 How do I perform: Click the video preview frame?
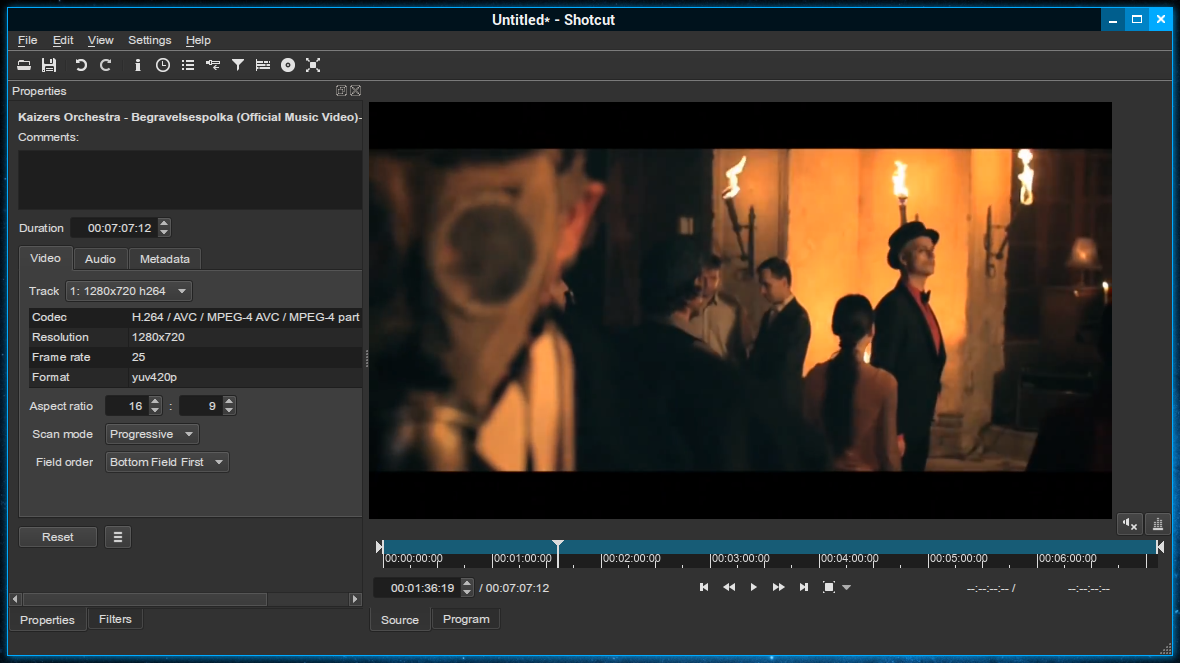click(x=740, y=310)
